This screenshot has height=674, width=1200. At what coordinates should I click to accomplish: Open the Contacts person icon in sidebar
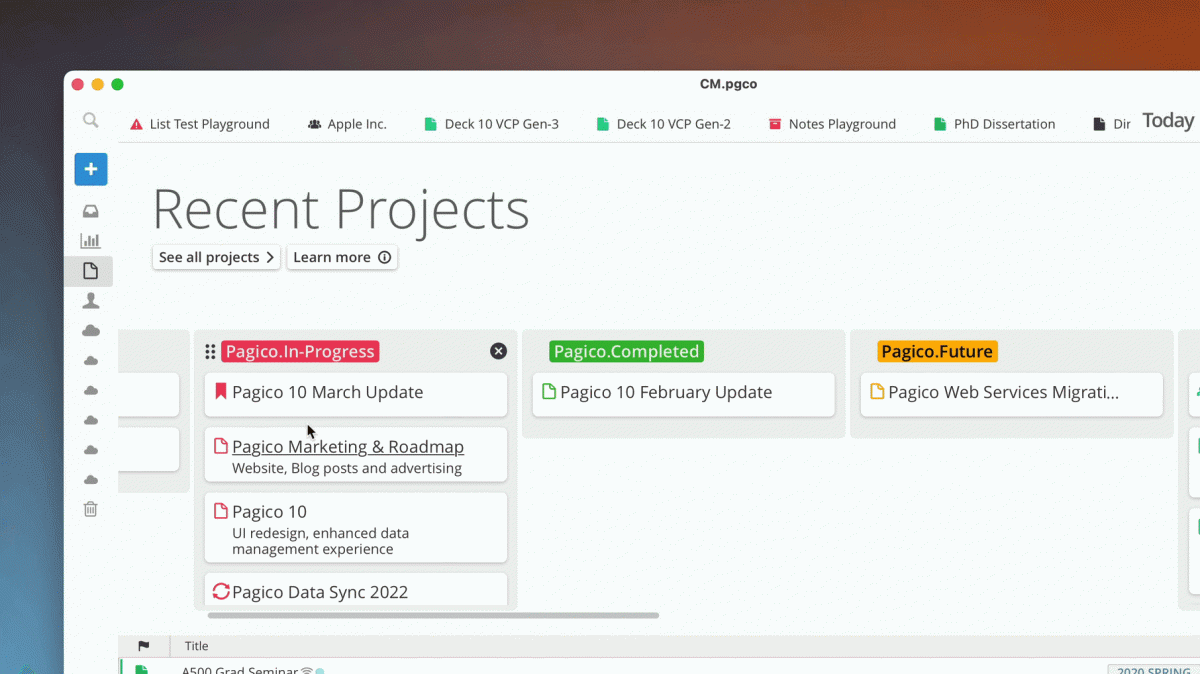point(90,301)
